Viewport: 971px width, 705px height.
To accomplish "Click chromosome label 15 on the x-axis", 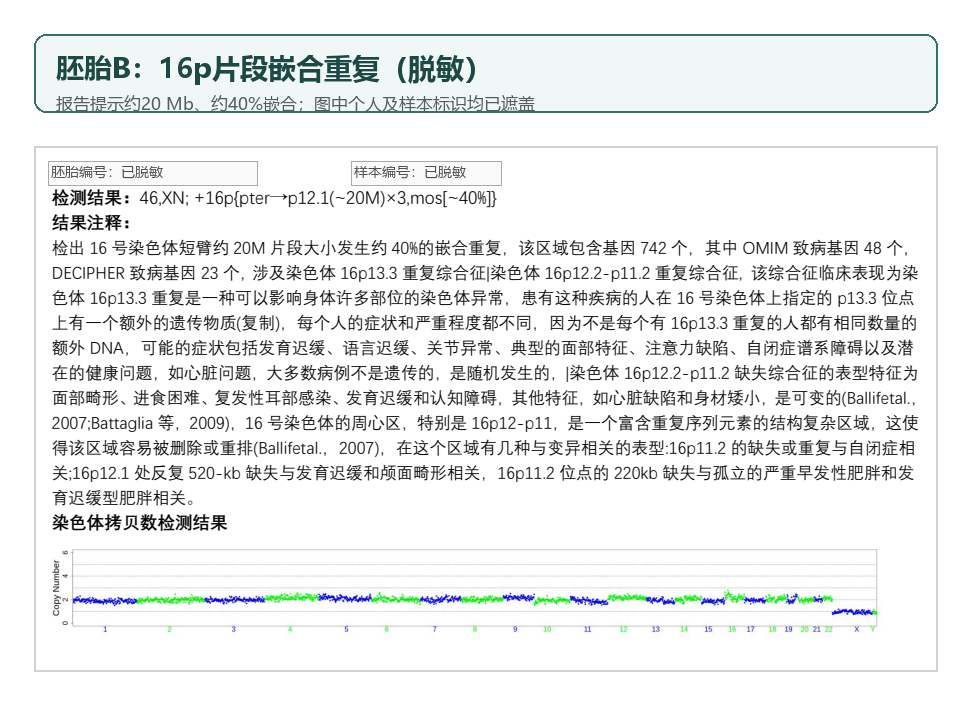I will (x=708, y=629).
